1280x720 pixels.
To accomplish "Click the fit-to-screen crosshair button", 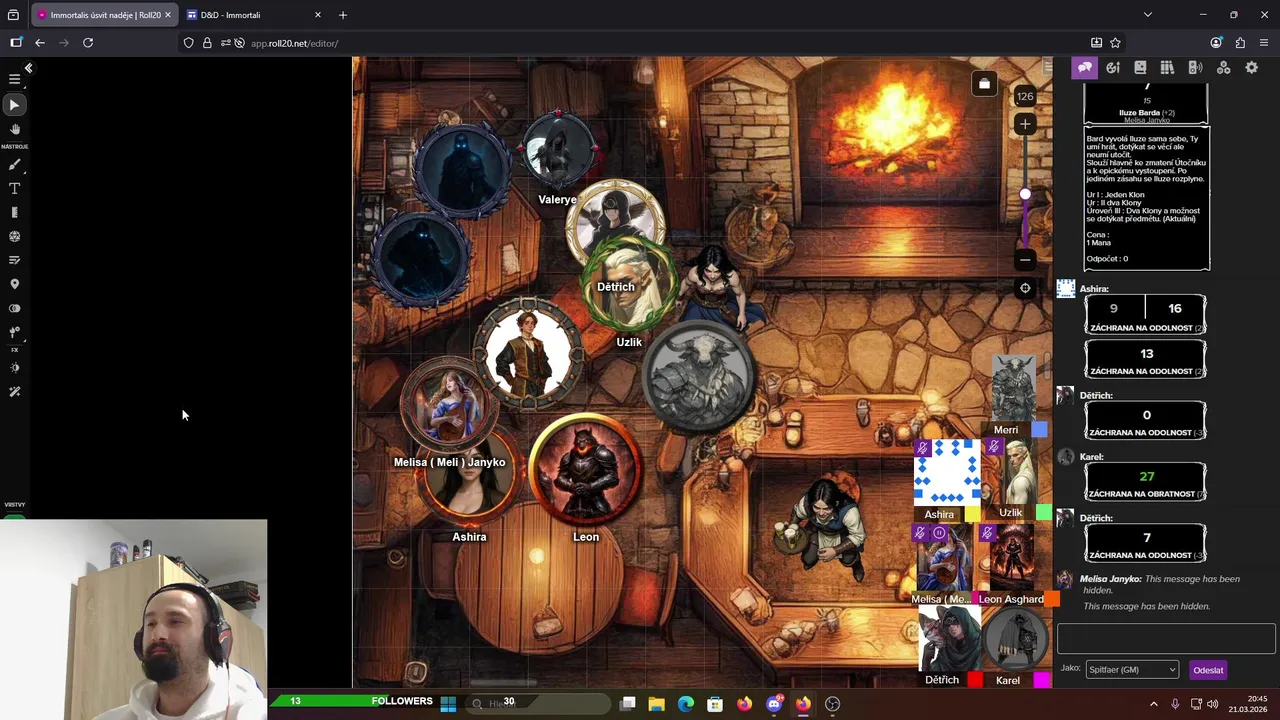I will pos(1025,288).
